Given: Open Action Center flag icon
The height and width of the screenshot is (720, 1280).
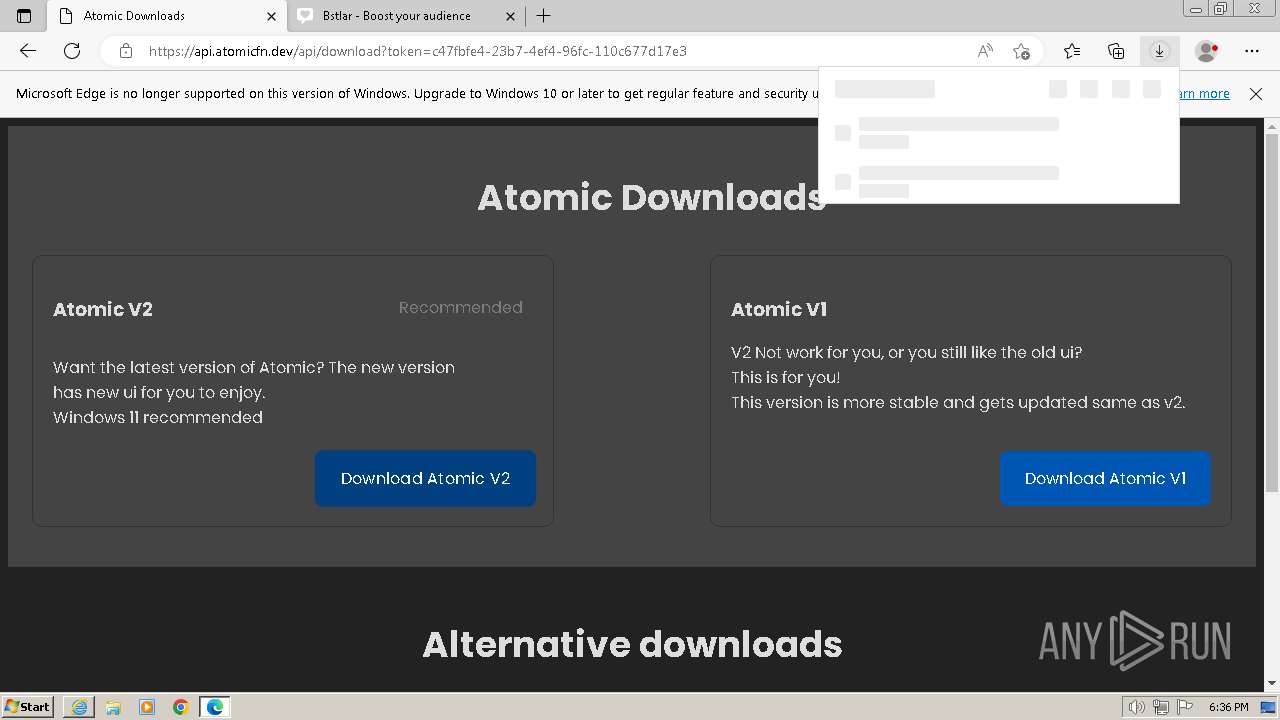Looking at the screenshot, I should click(1184, 707).
